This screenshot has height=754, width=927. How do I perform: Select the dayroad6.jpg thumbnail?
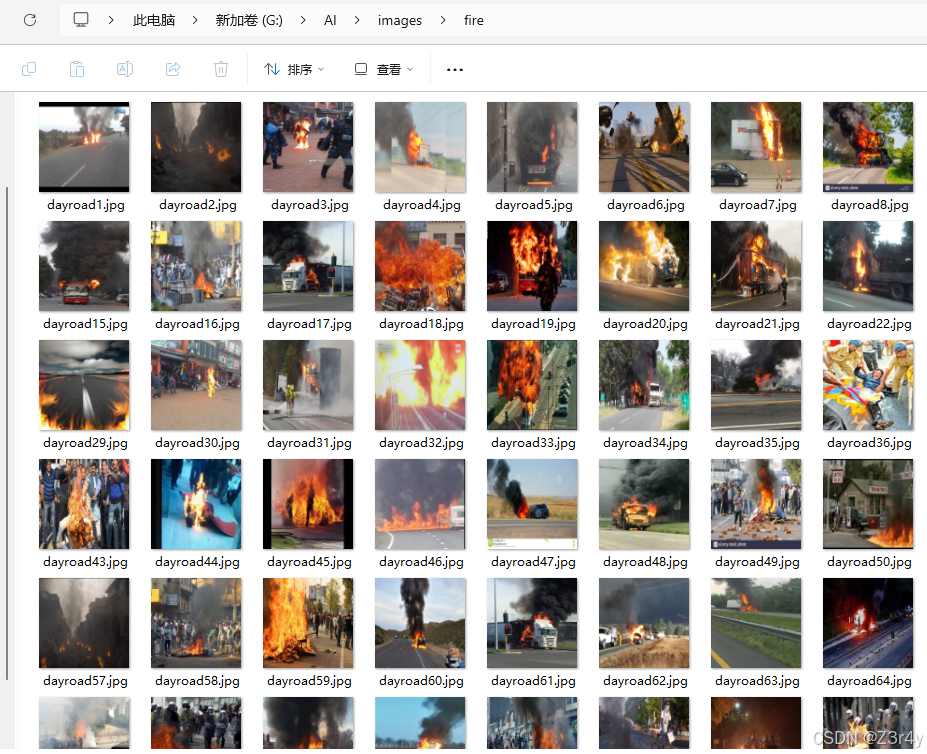click(x=644, y=147)
